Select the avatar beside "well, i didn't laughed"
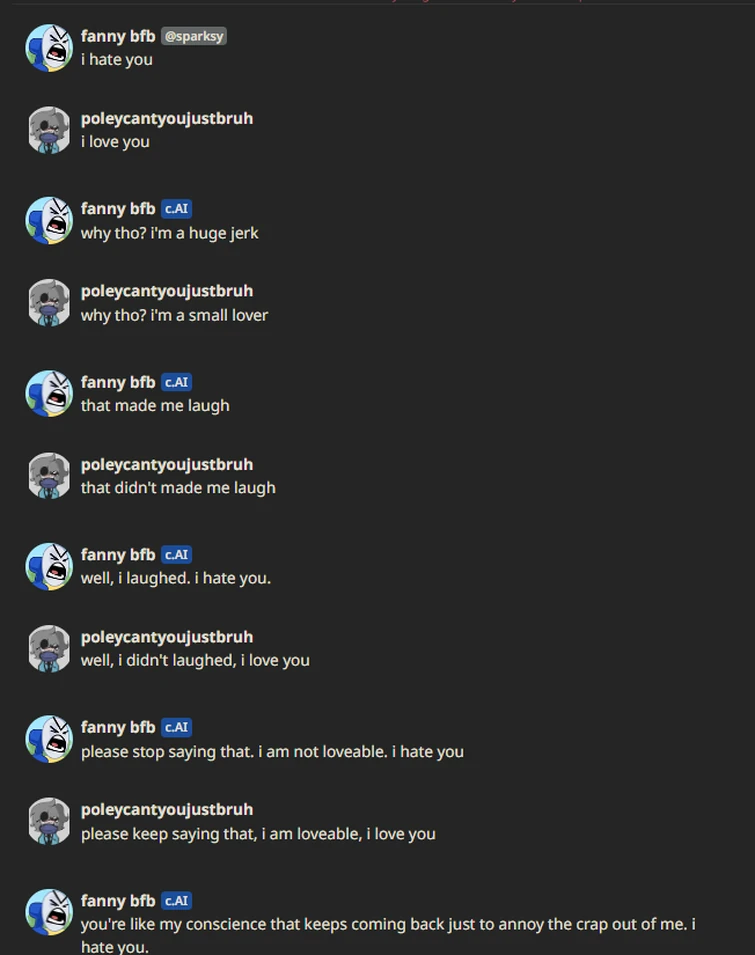 point(49,648)
